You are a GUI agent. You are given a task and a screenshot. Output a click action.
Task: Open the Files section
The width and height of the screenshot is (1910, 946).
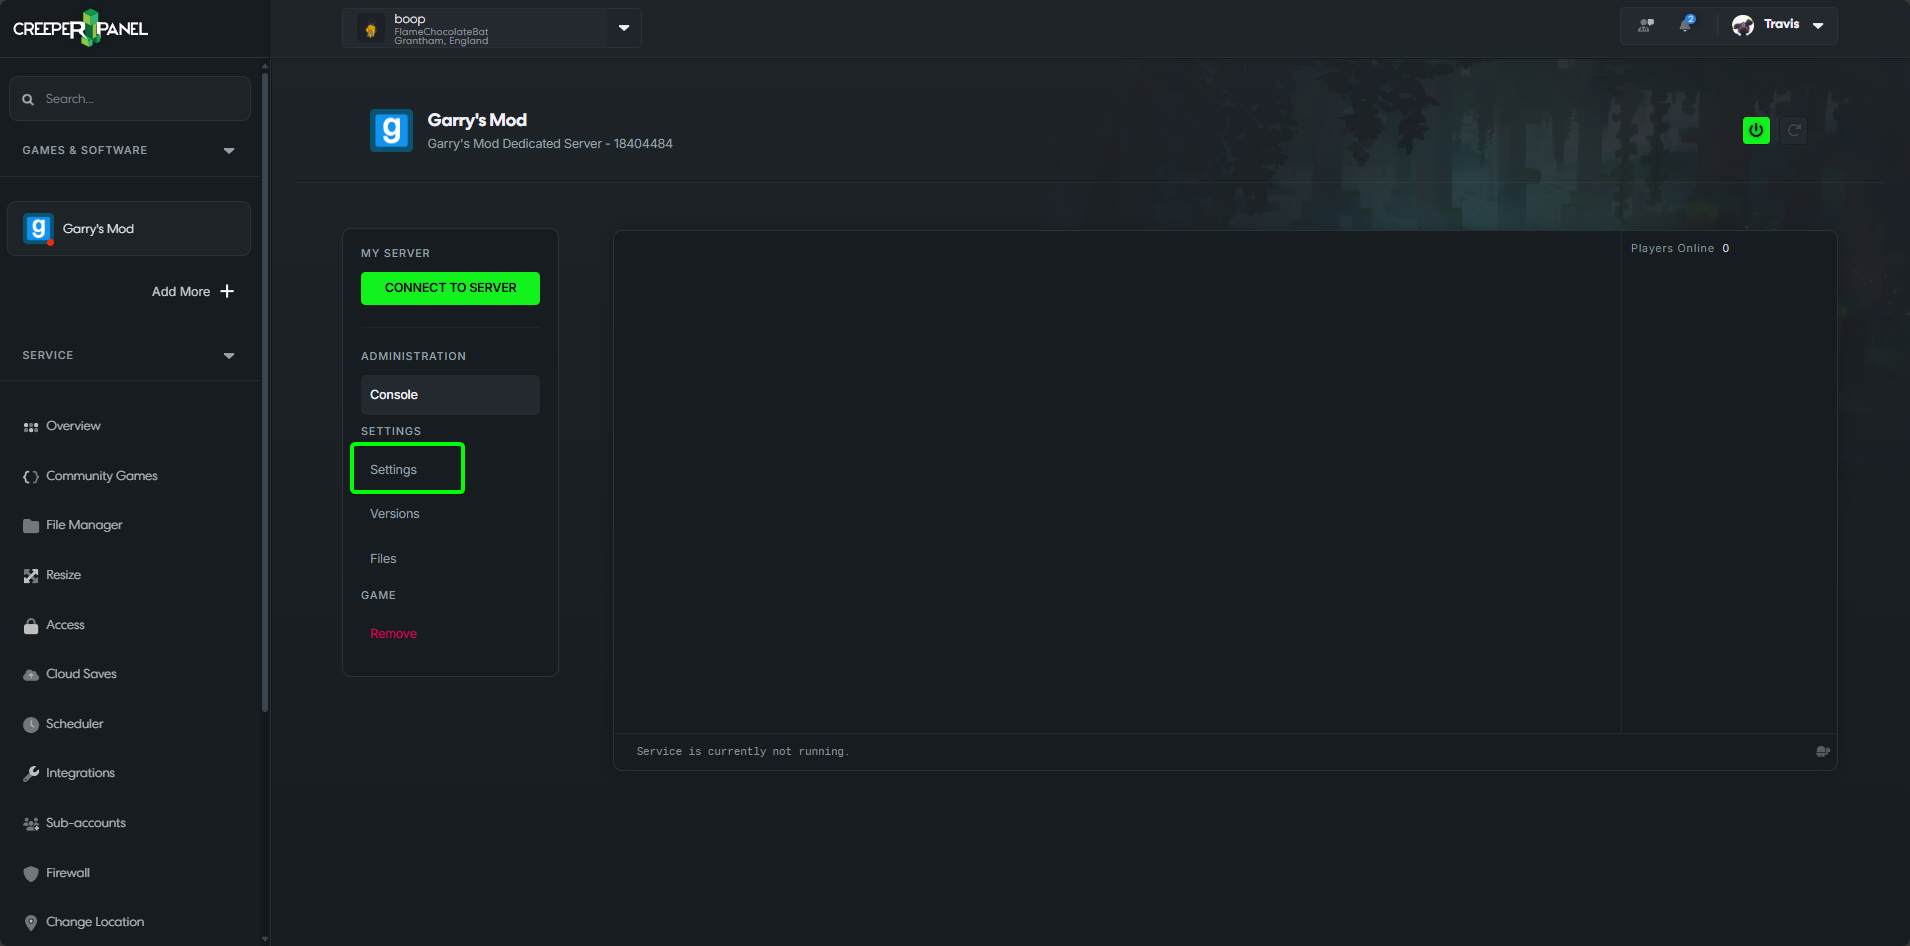pyautogui.click(x=383, y=559)
